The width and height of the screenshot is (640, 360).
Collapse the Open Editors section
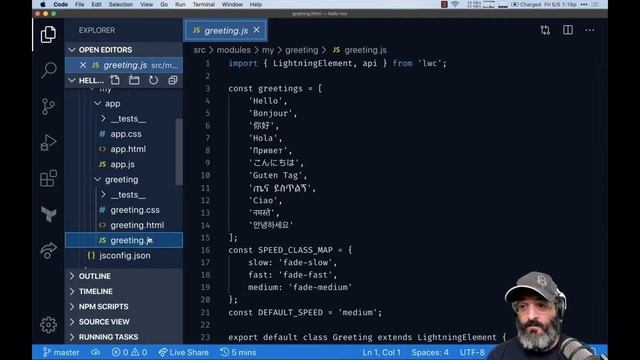(x=124, y=50)
